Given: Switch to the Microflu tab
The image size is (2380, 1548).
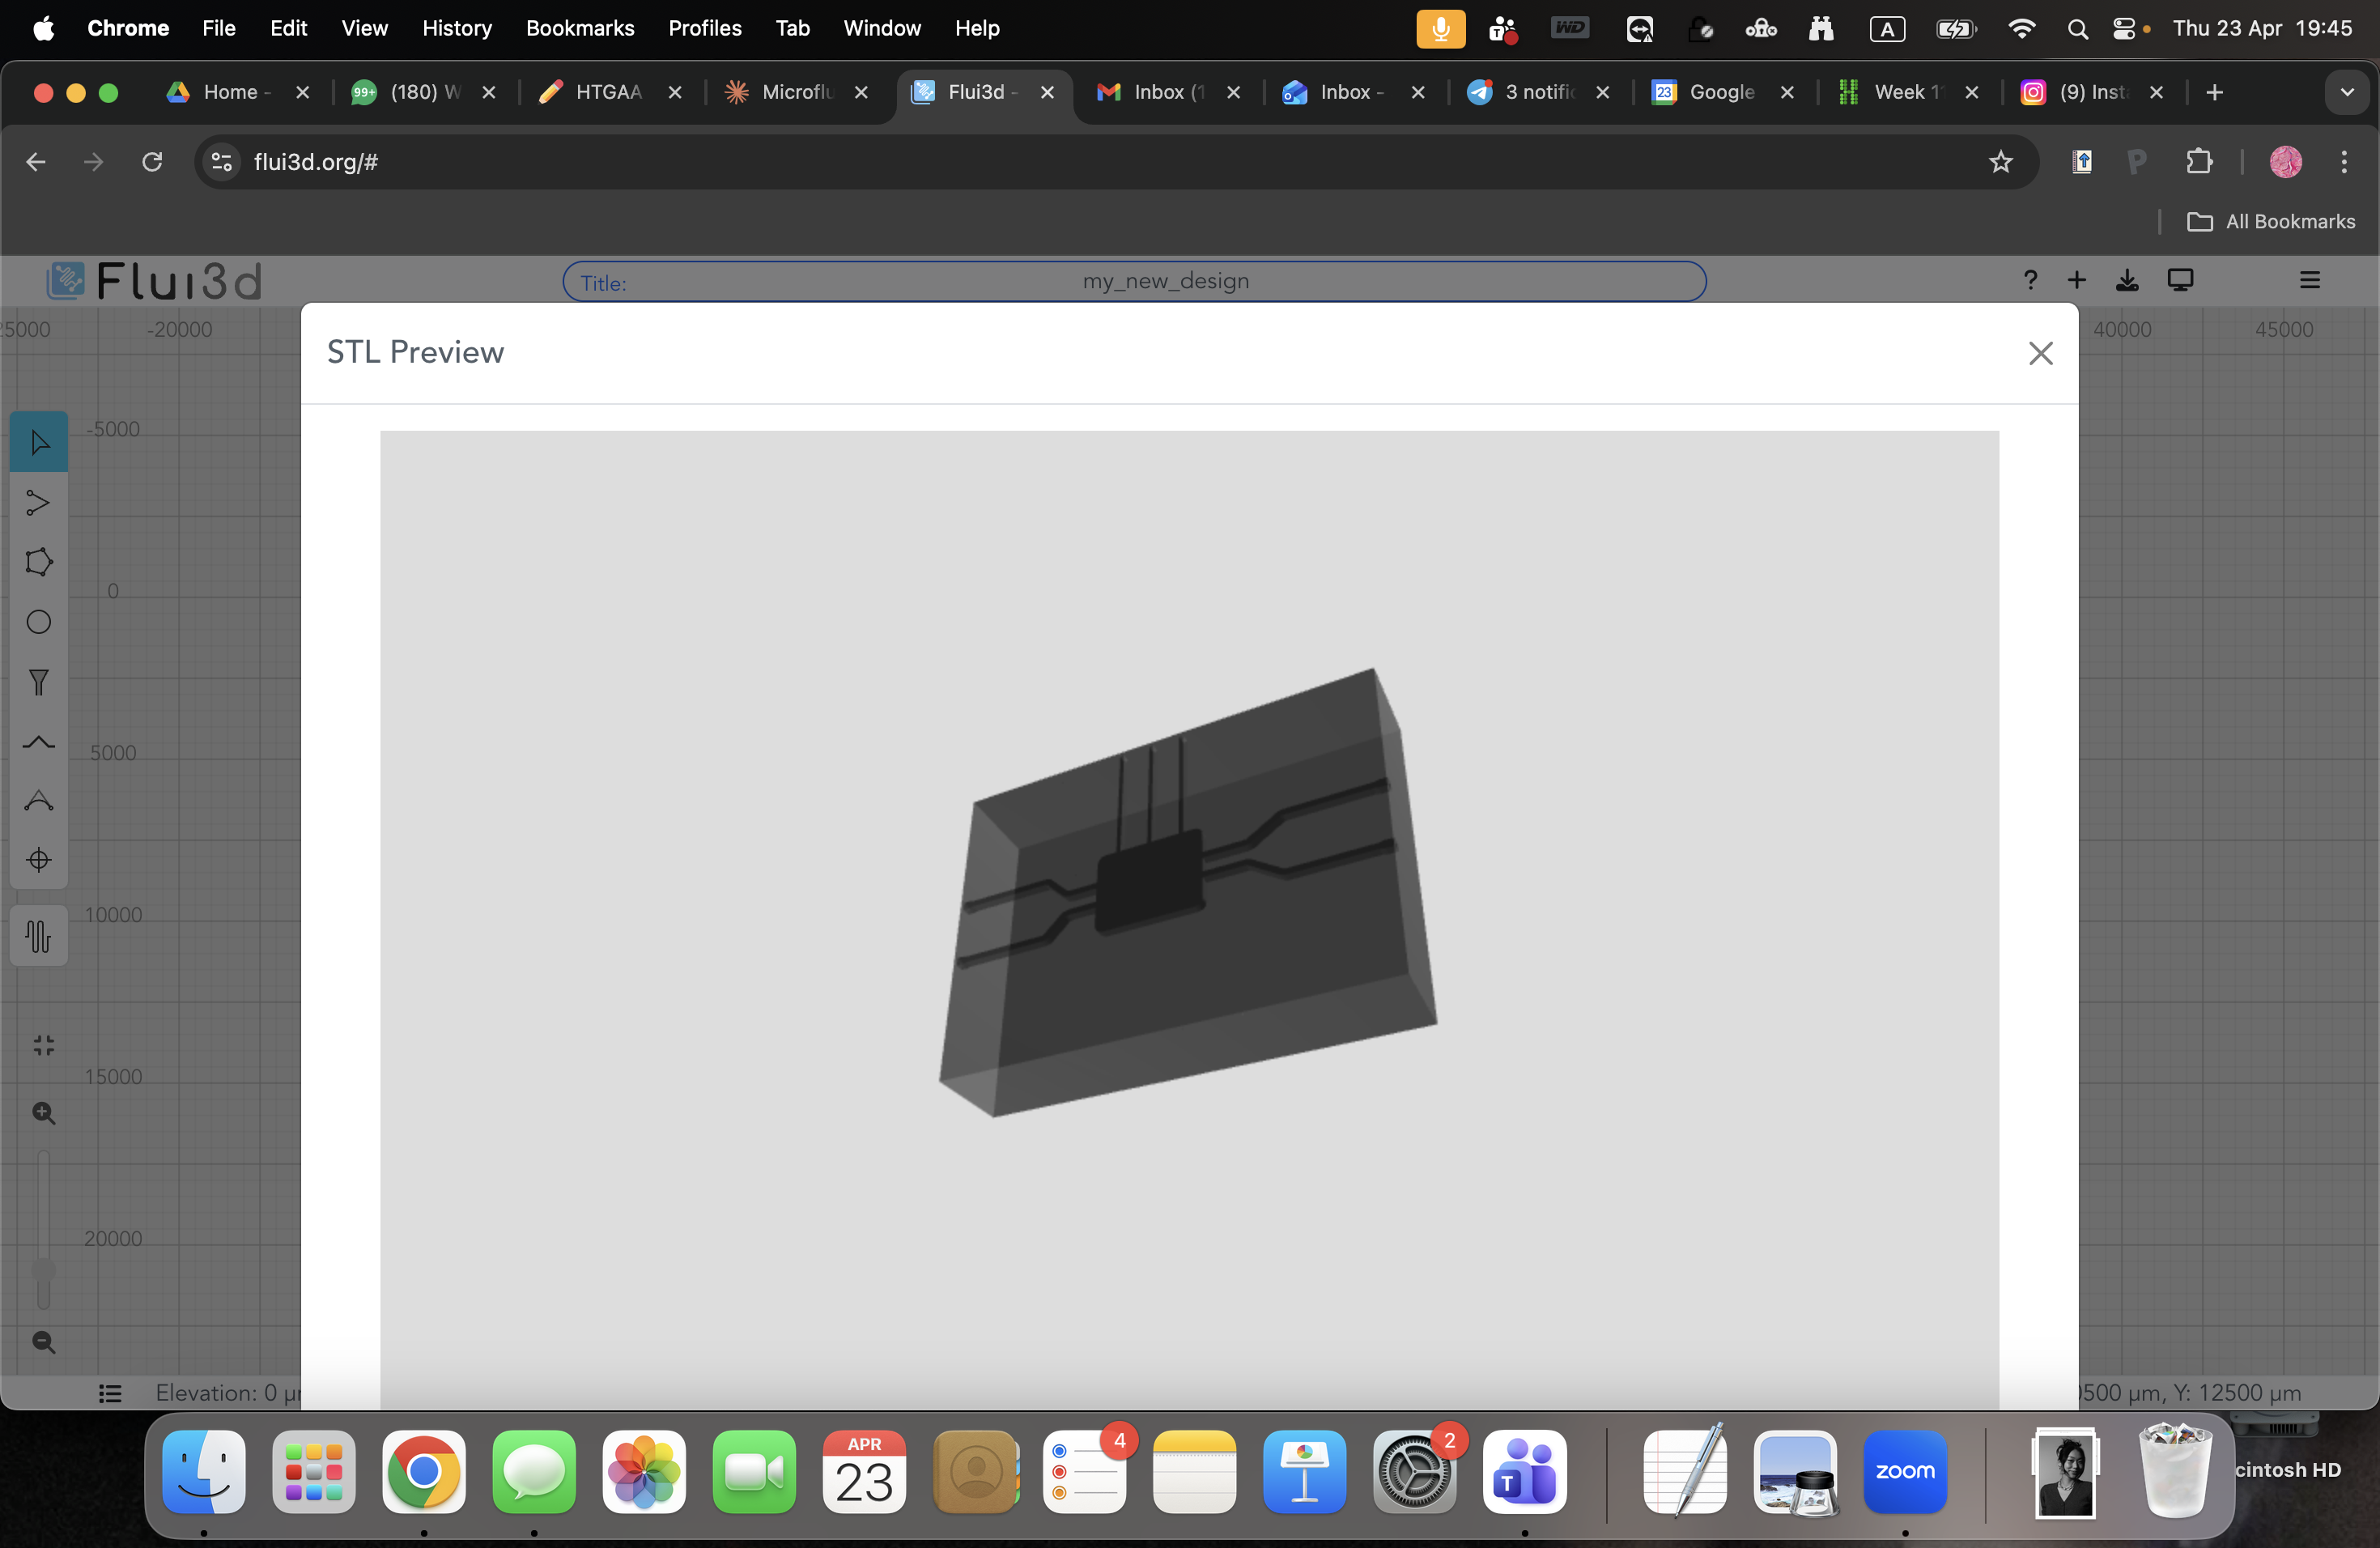Looking at the screenshot, I should [796, 92].
